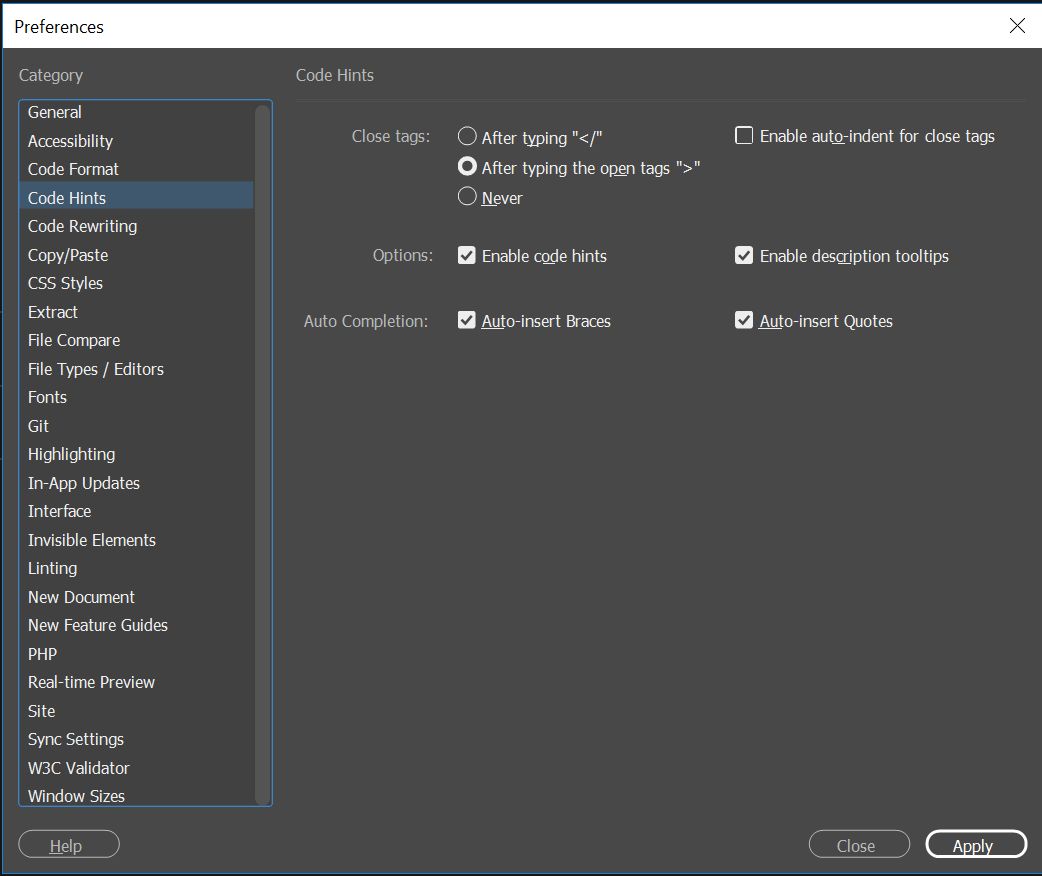Go to the Linting category
The height and width of the screenshot is (876, 1042).
[52, 568]
